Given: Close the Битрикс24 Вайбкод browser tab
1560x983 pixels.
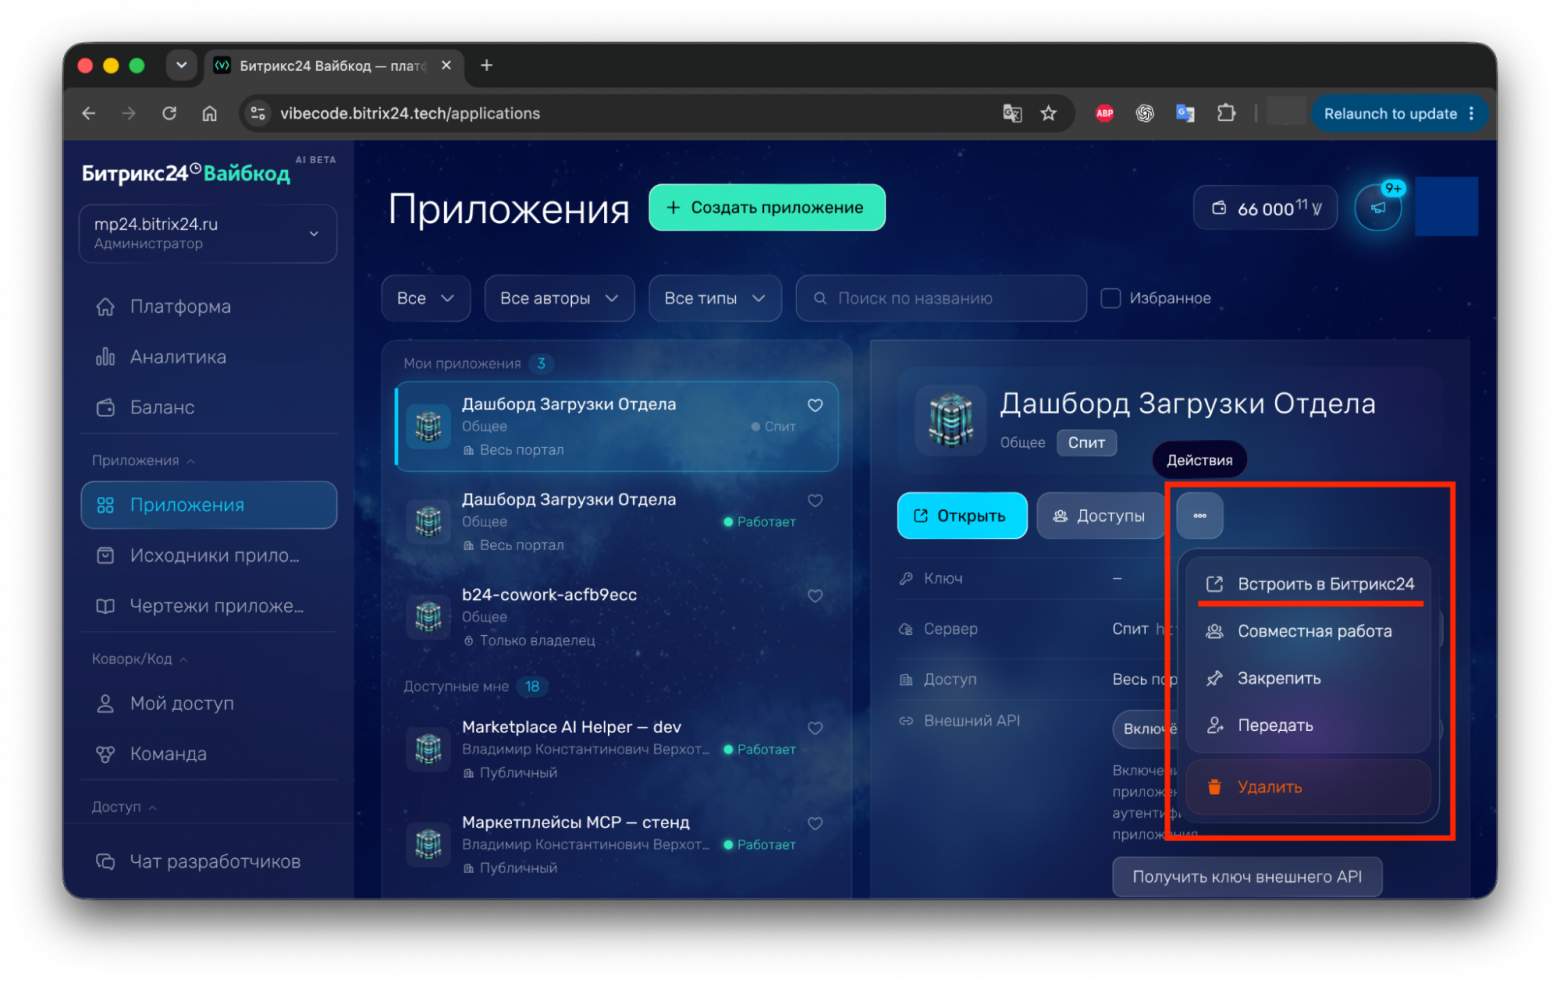Looking at the screenshot, I should click(x=446, y=66).
